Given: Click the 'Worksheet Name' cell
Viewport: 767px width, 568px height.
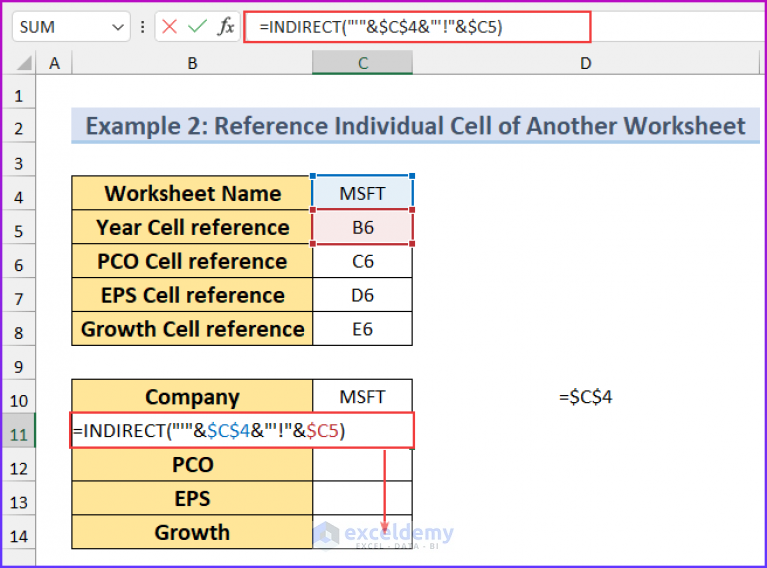Looking at the screenshot, I should click(192, 193).
